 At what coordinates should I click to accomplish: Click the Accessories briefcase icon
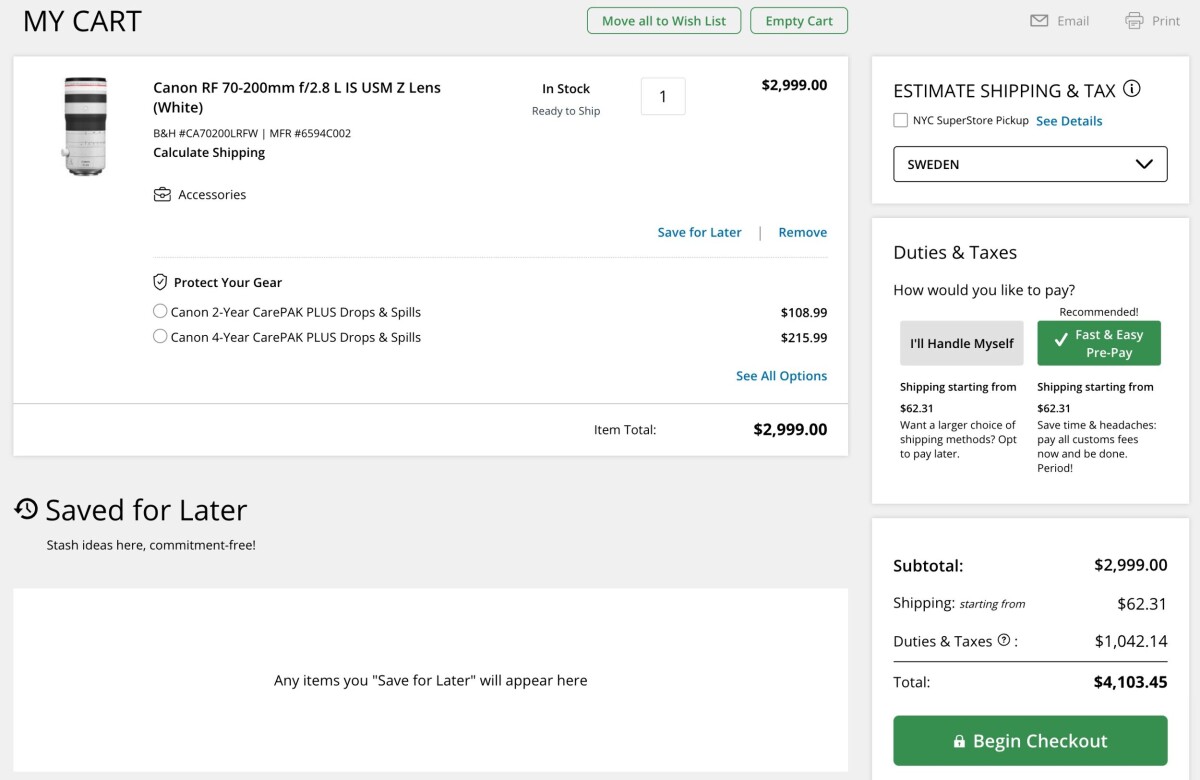pos(162,194)
